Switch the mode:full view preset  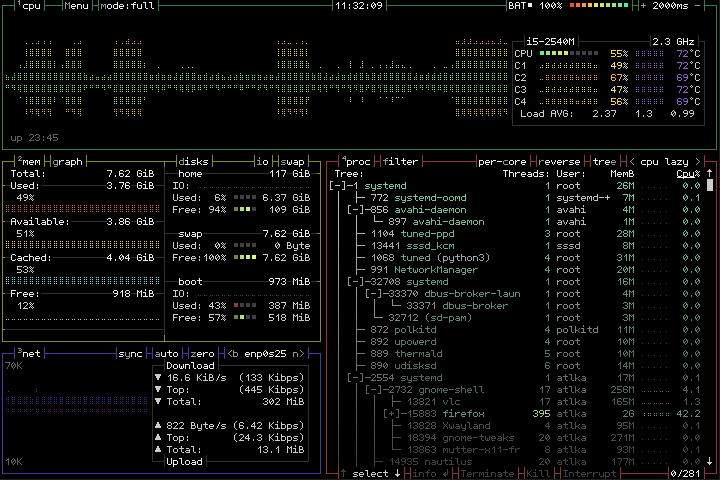coord(127,6)
